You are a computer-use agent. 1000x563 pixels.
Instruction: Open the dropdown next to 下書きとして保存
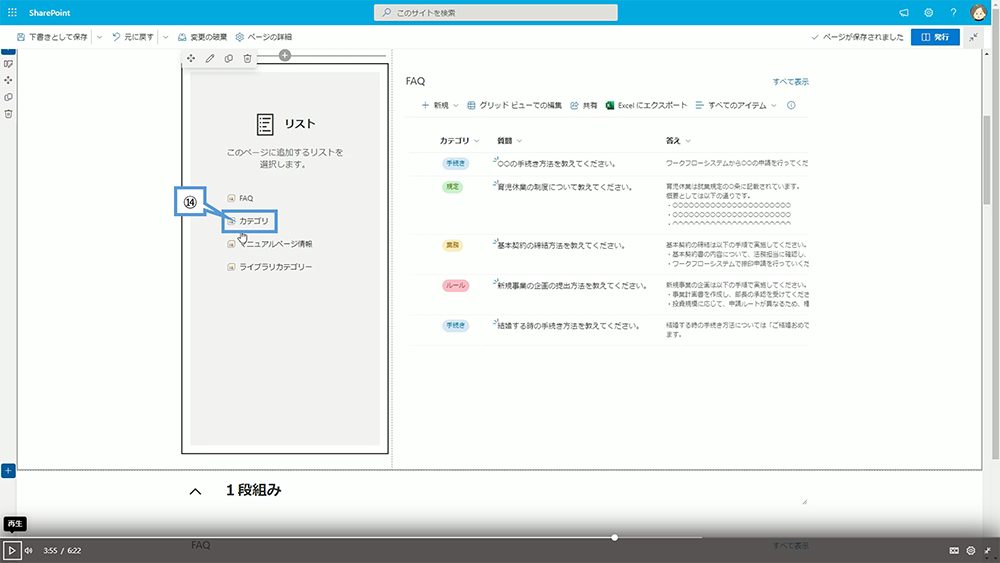[x=99, y=37]
